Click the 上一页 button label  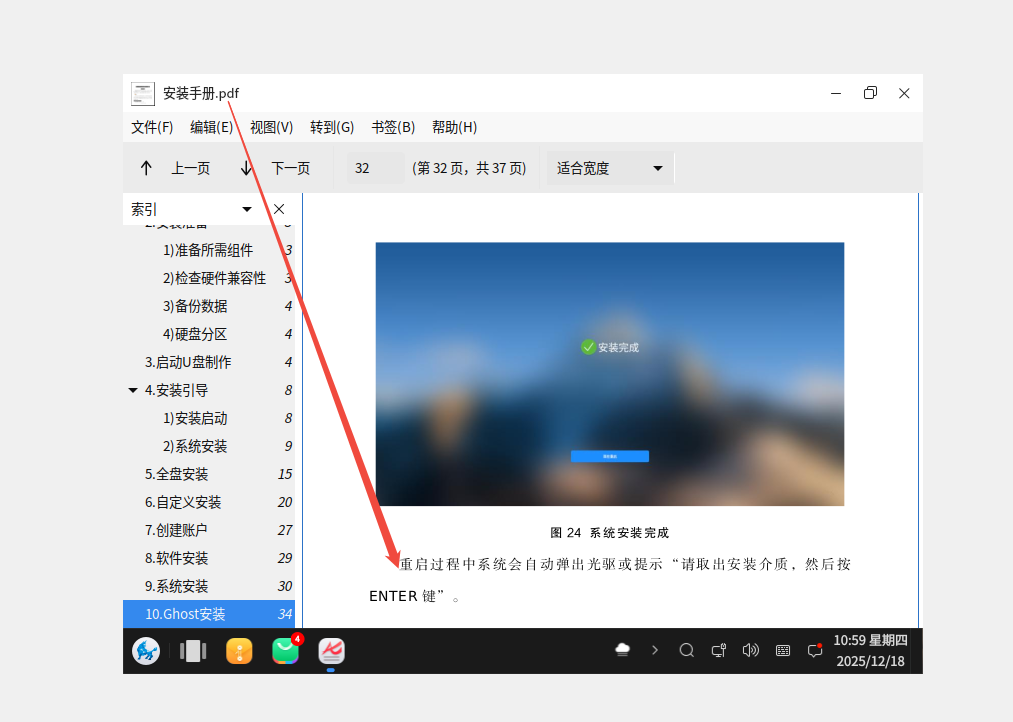pos(191,169)
